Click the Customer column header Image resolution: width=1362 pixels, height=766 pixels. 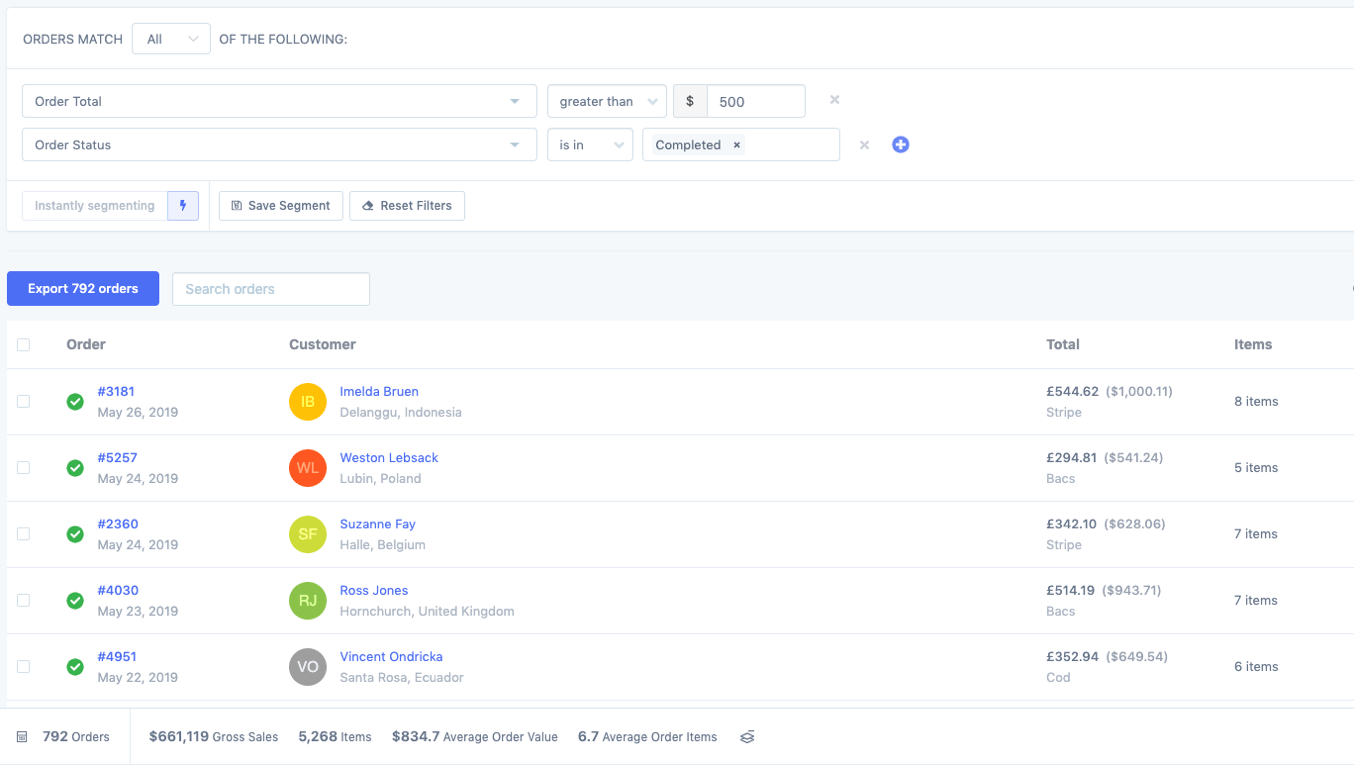point(322,343)
